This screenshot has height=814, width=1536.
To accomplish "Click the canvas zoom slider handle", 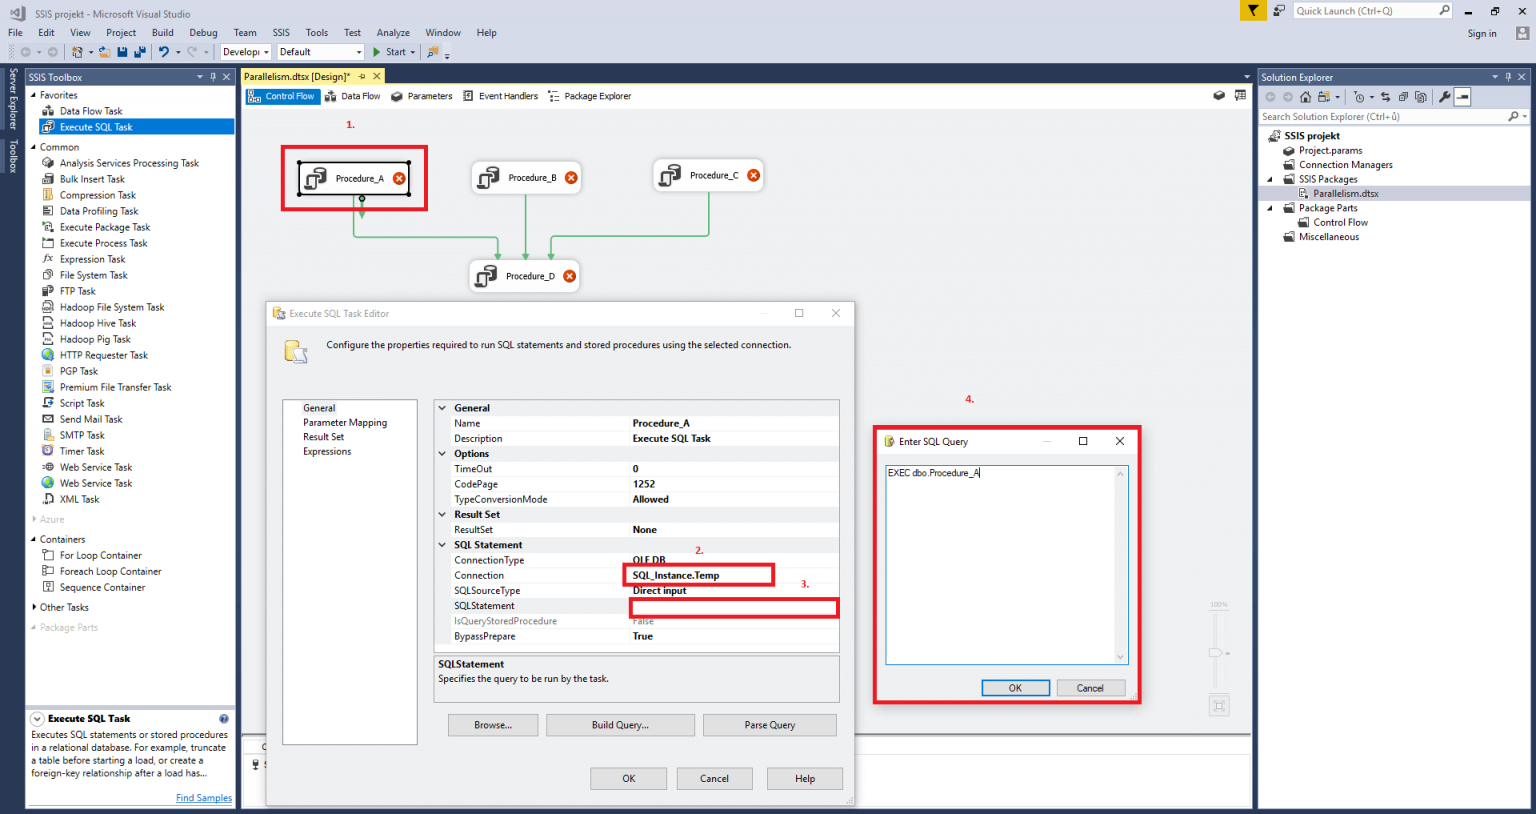I will pyautogui.click(x=1217, y=652).
